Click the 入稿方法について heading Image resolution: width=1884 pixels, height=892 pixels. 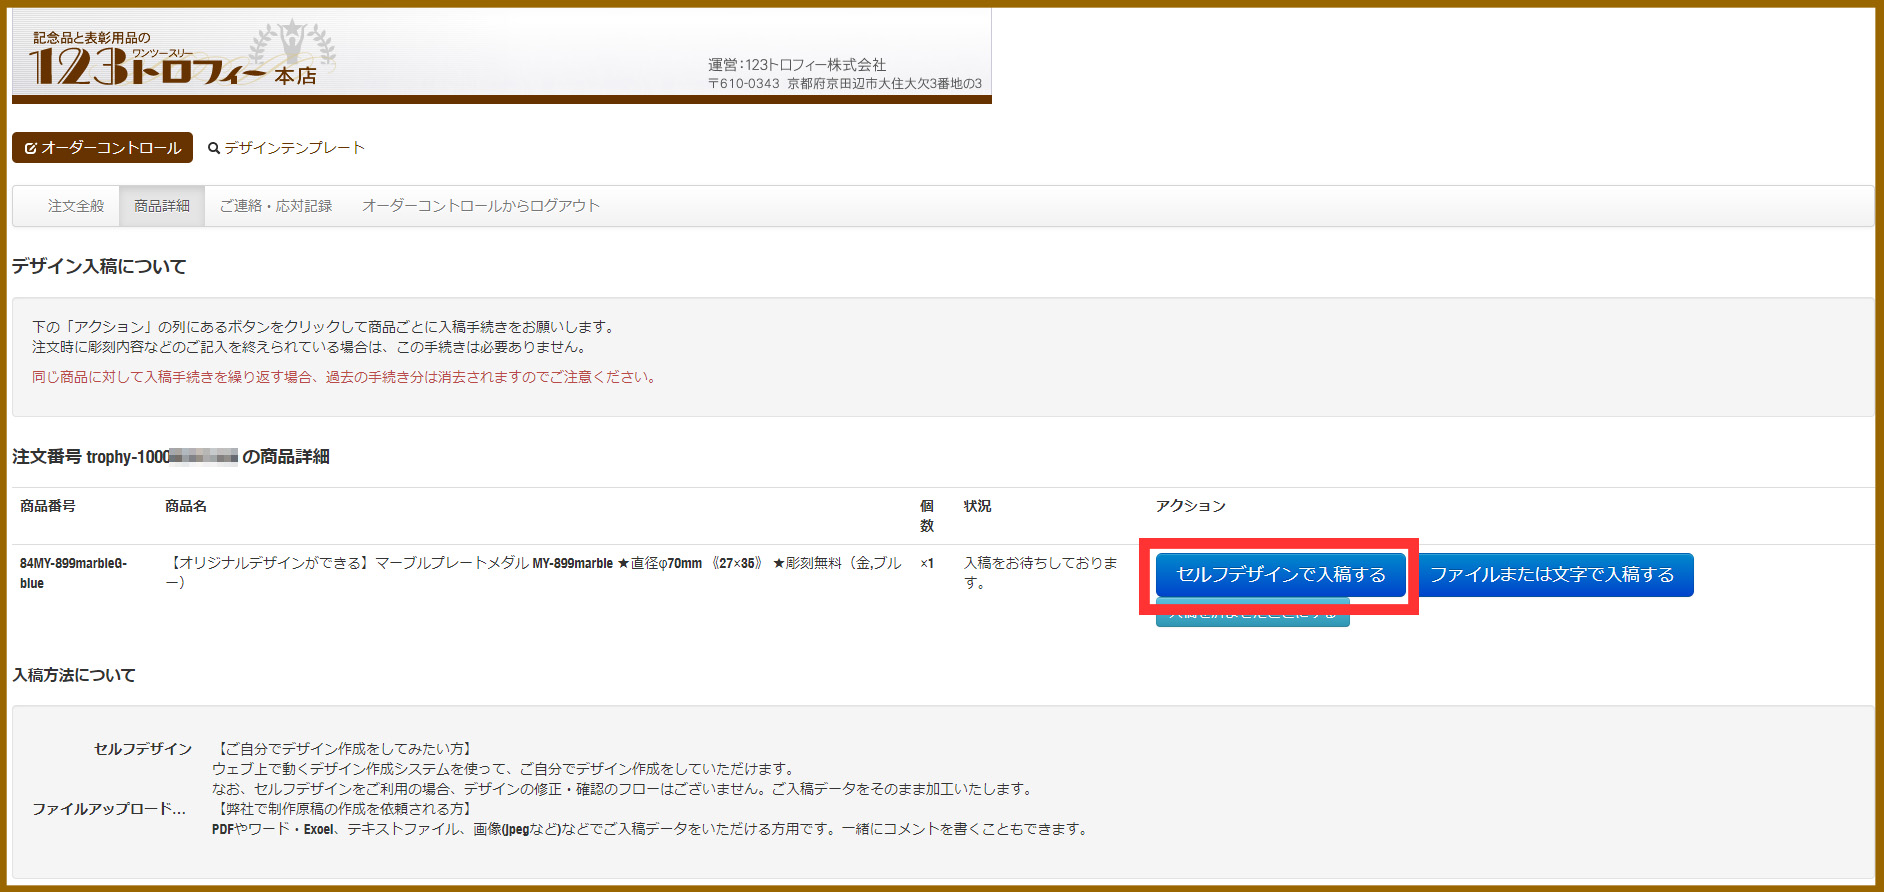pos(74,675)
